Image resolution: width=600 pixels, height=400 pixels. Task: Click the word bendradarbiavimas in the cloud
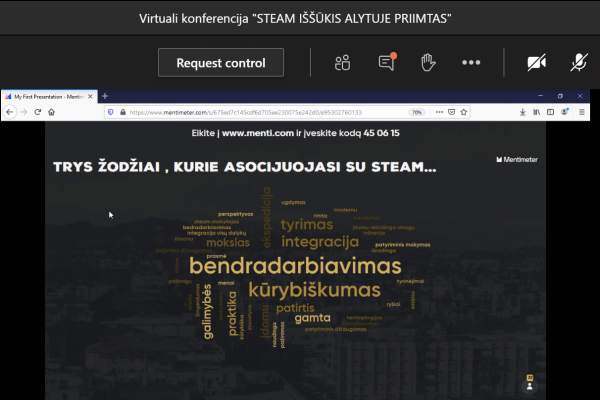click(295, 266)
